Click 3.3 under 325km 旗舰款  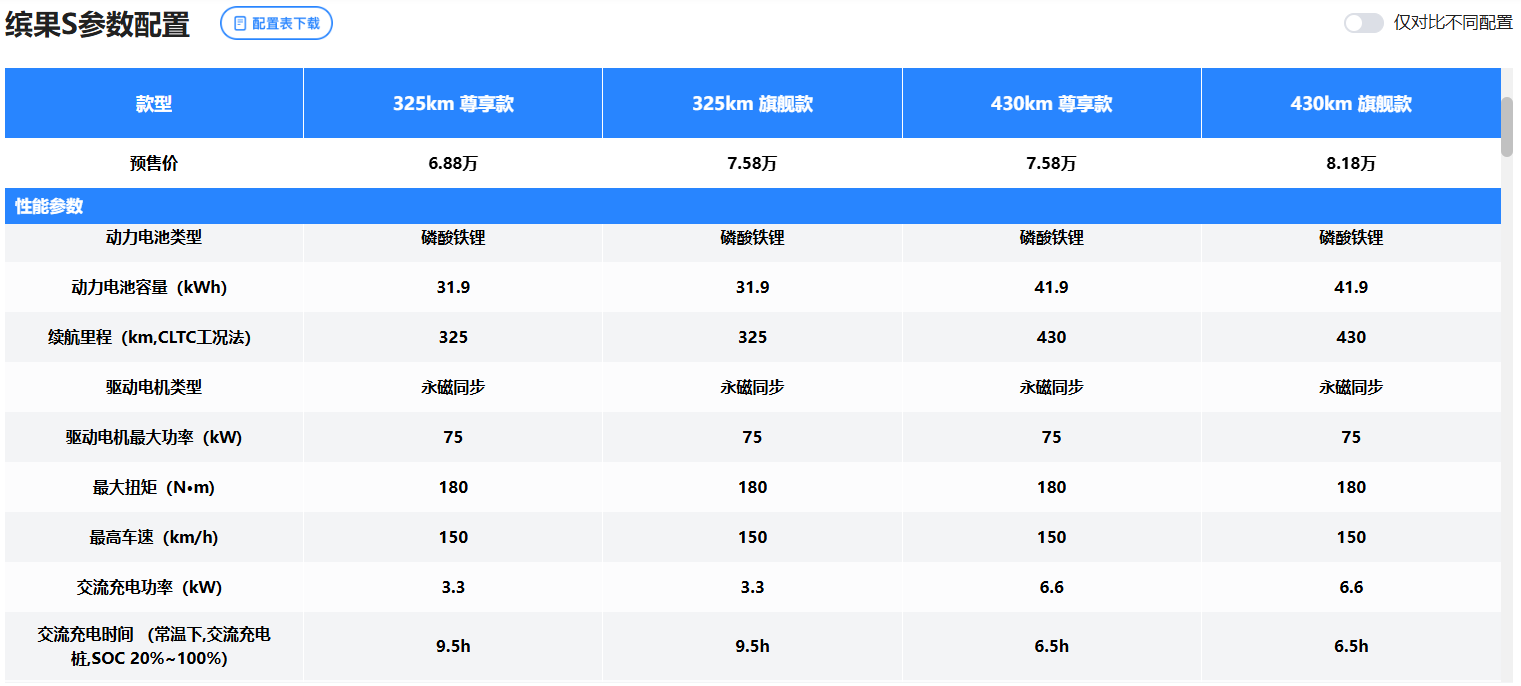[x=752, y=587]
